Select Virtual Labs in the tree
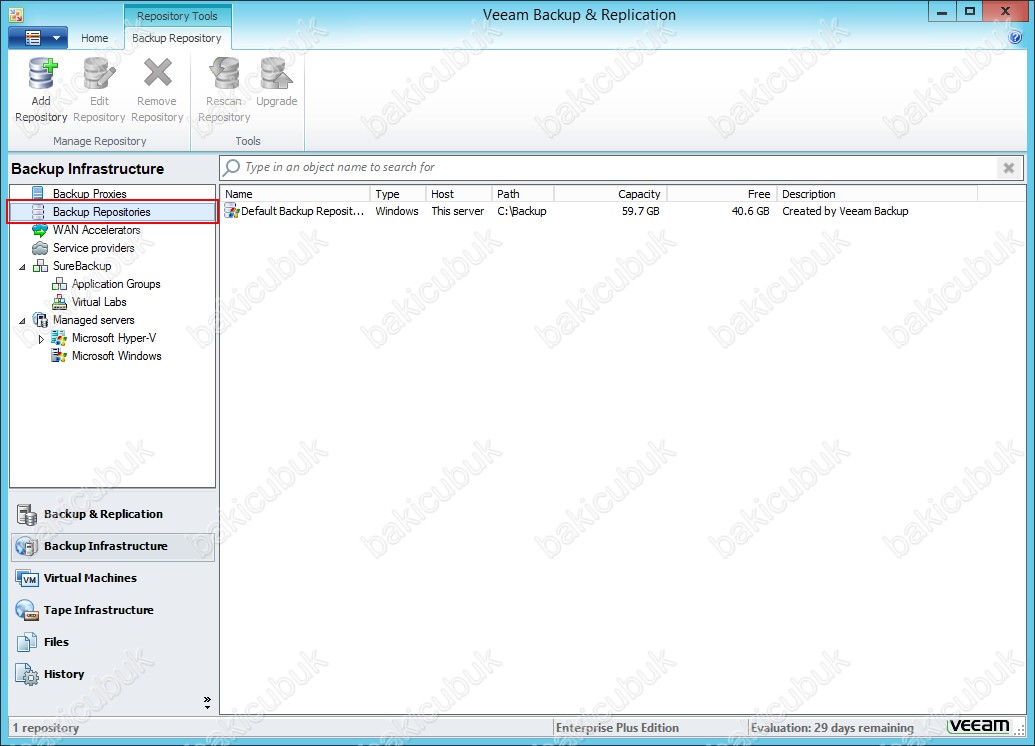Viewport: 1035px width, 746px height. pos(99,302)
